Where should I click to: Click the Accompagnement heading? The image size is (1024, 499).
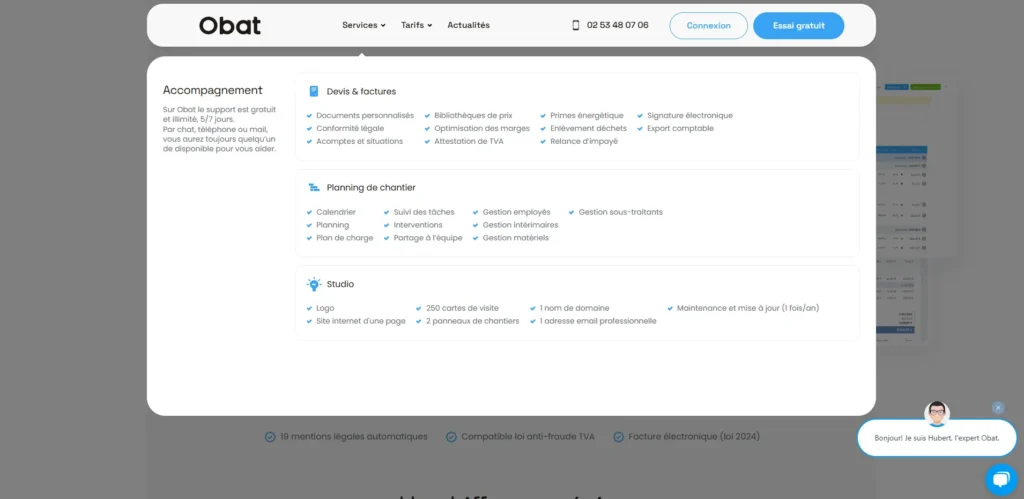point(213,90)
